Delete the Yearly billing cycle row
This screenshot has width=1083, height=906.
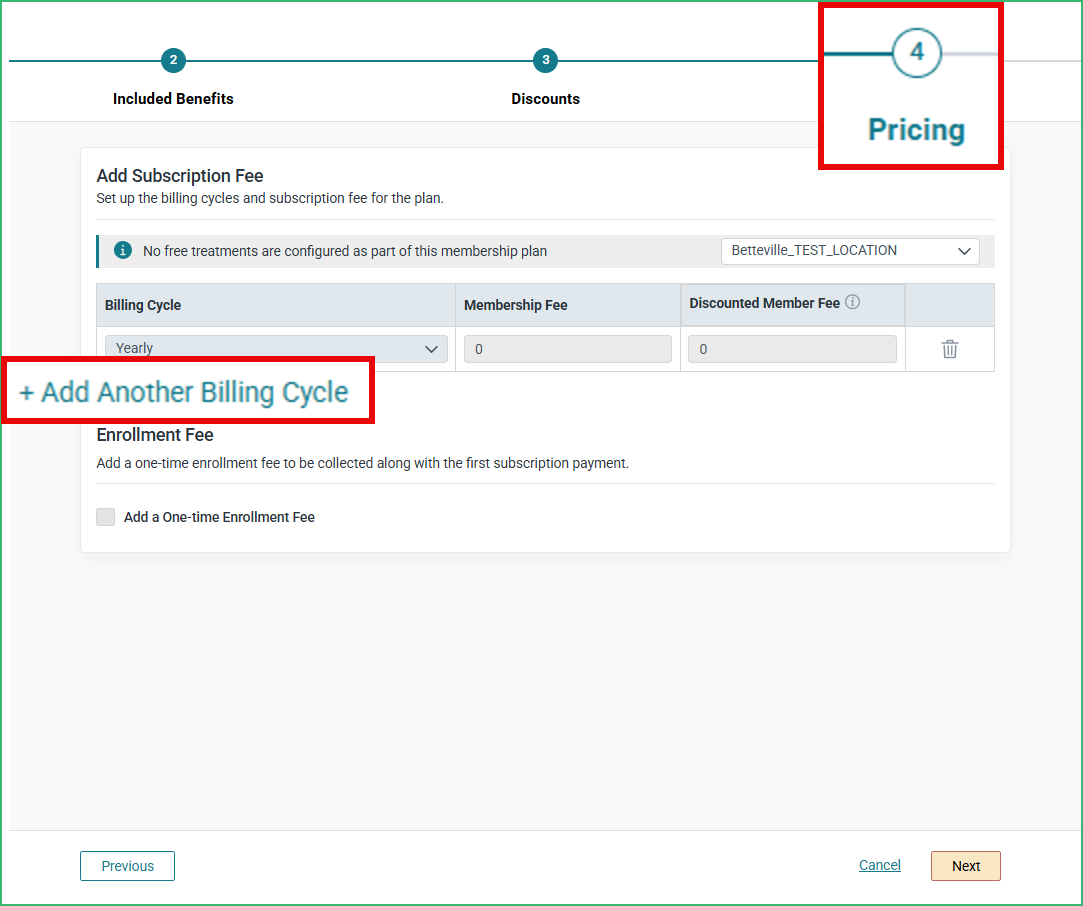949,348
